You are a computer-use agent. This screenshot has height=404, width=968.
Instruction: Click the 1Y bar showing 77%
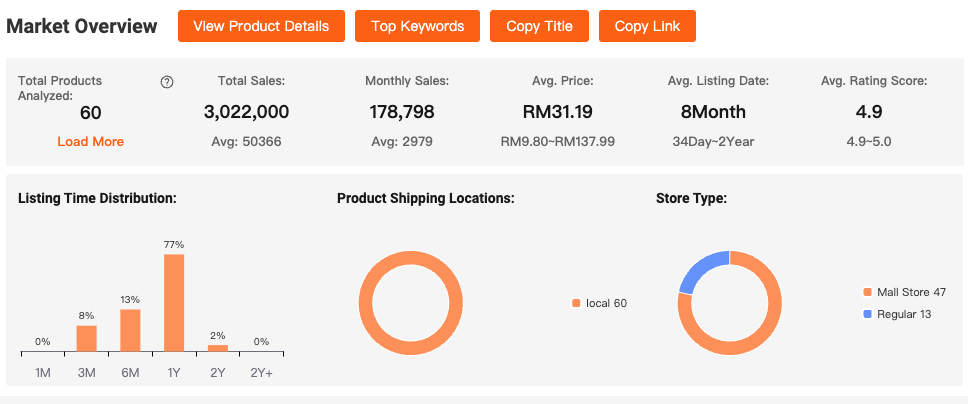pos(174,302)
